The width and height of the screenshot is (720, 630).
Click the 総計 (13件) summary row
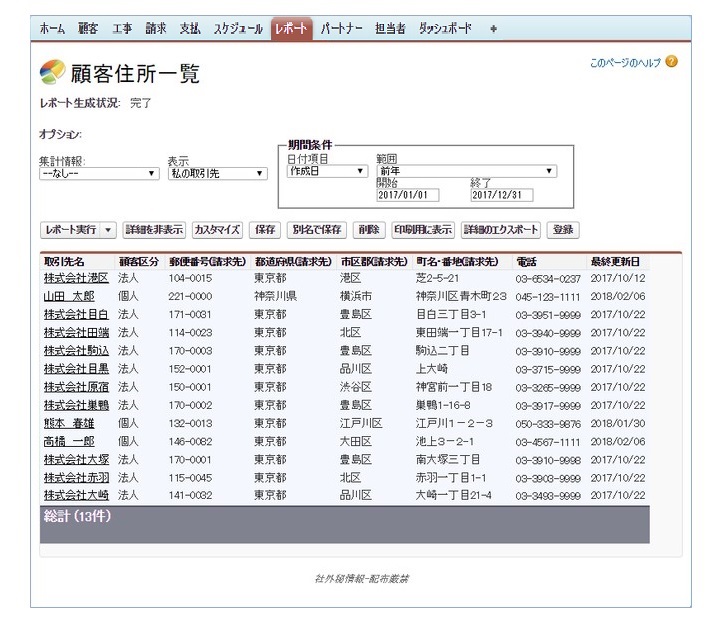tap(344, 525)
